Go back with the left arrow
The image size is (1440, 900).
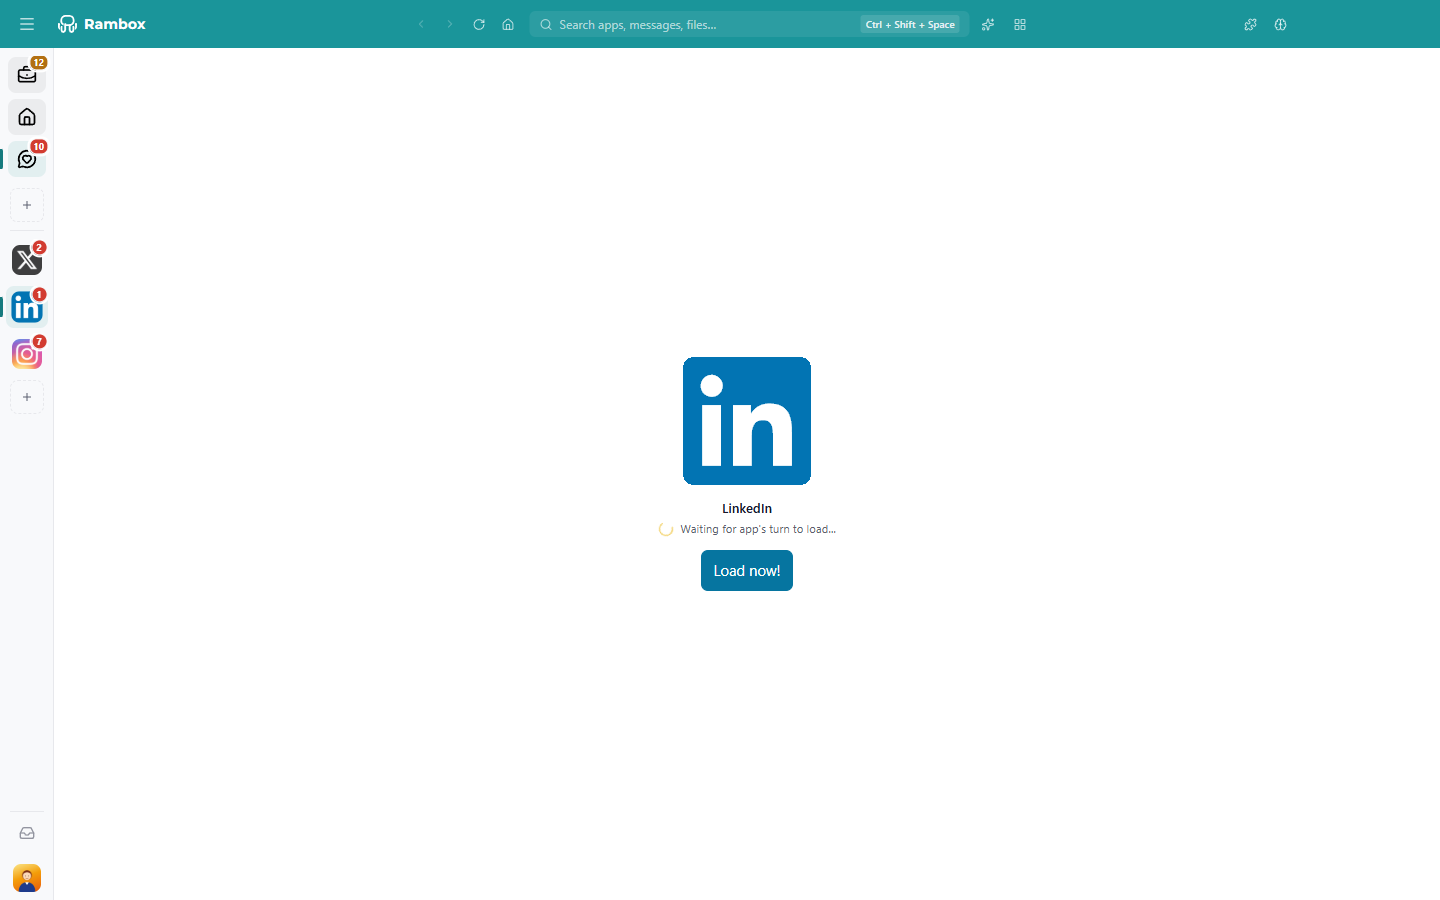pos(421,24)
